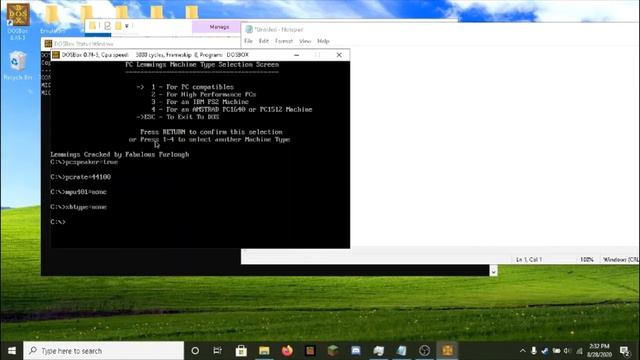Click the 'PC Lemmings Machine Type Selection Screen' heading

coord(202,64)
